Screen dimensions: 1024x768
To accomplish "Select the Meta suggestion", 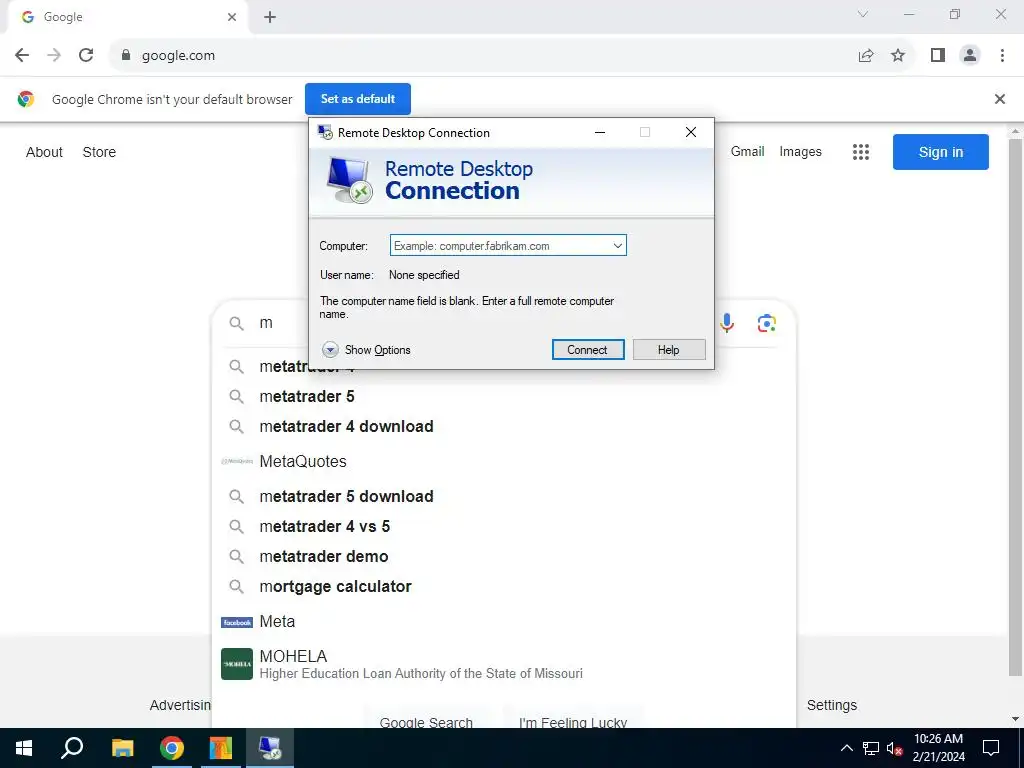I will (504, 622).
